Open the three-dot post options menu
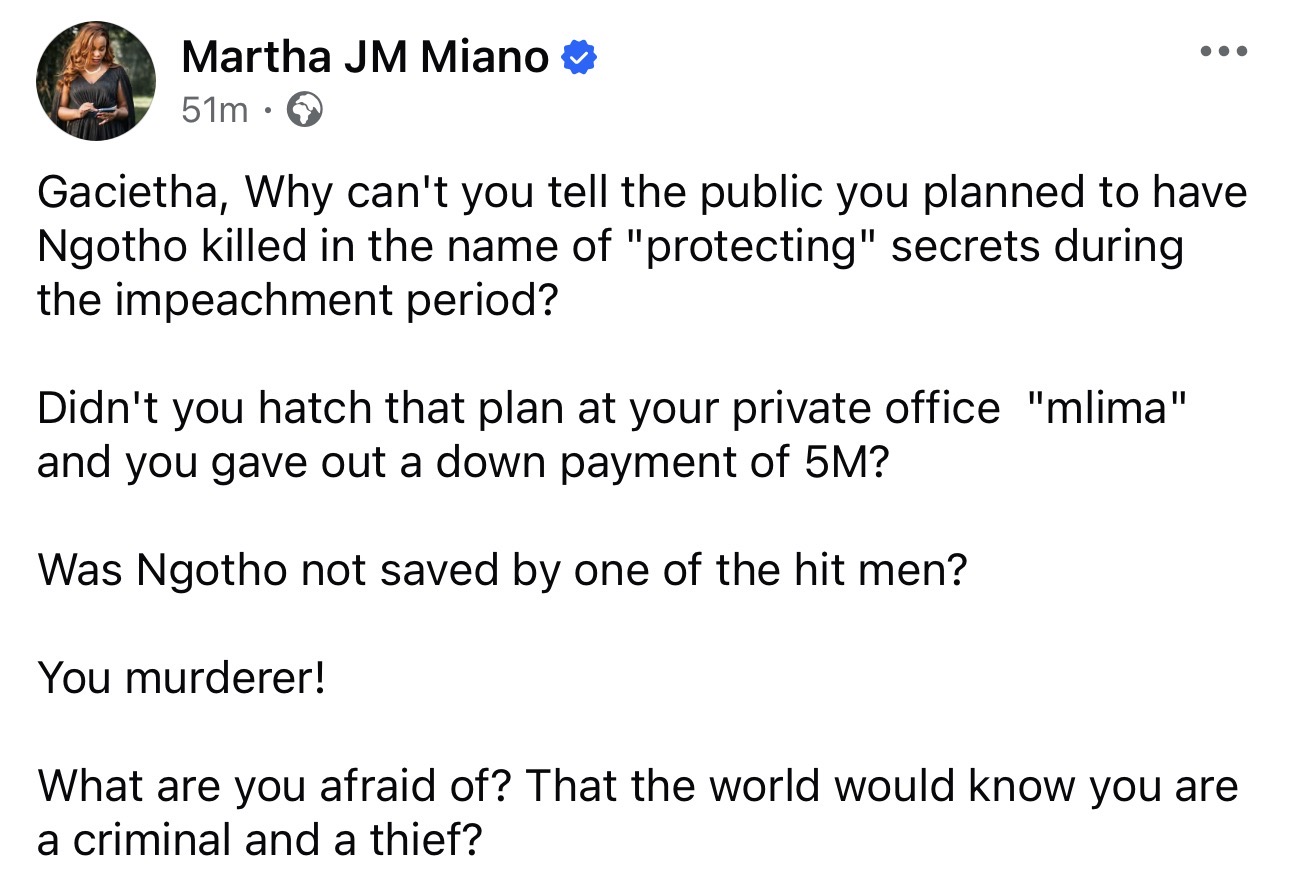Image resolution: width=1290 pixels, height=891 pixels. point(1225,51)
